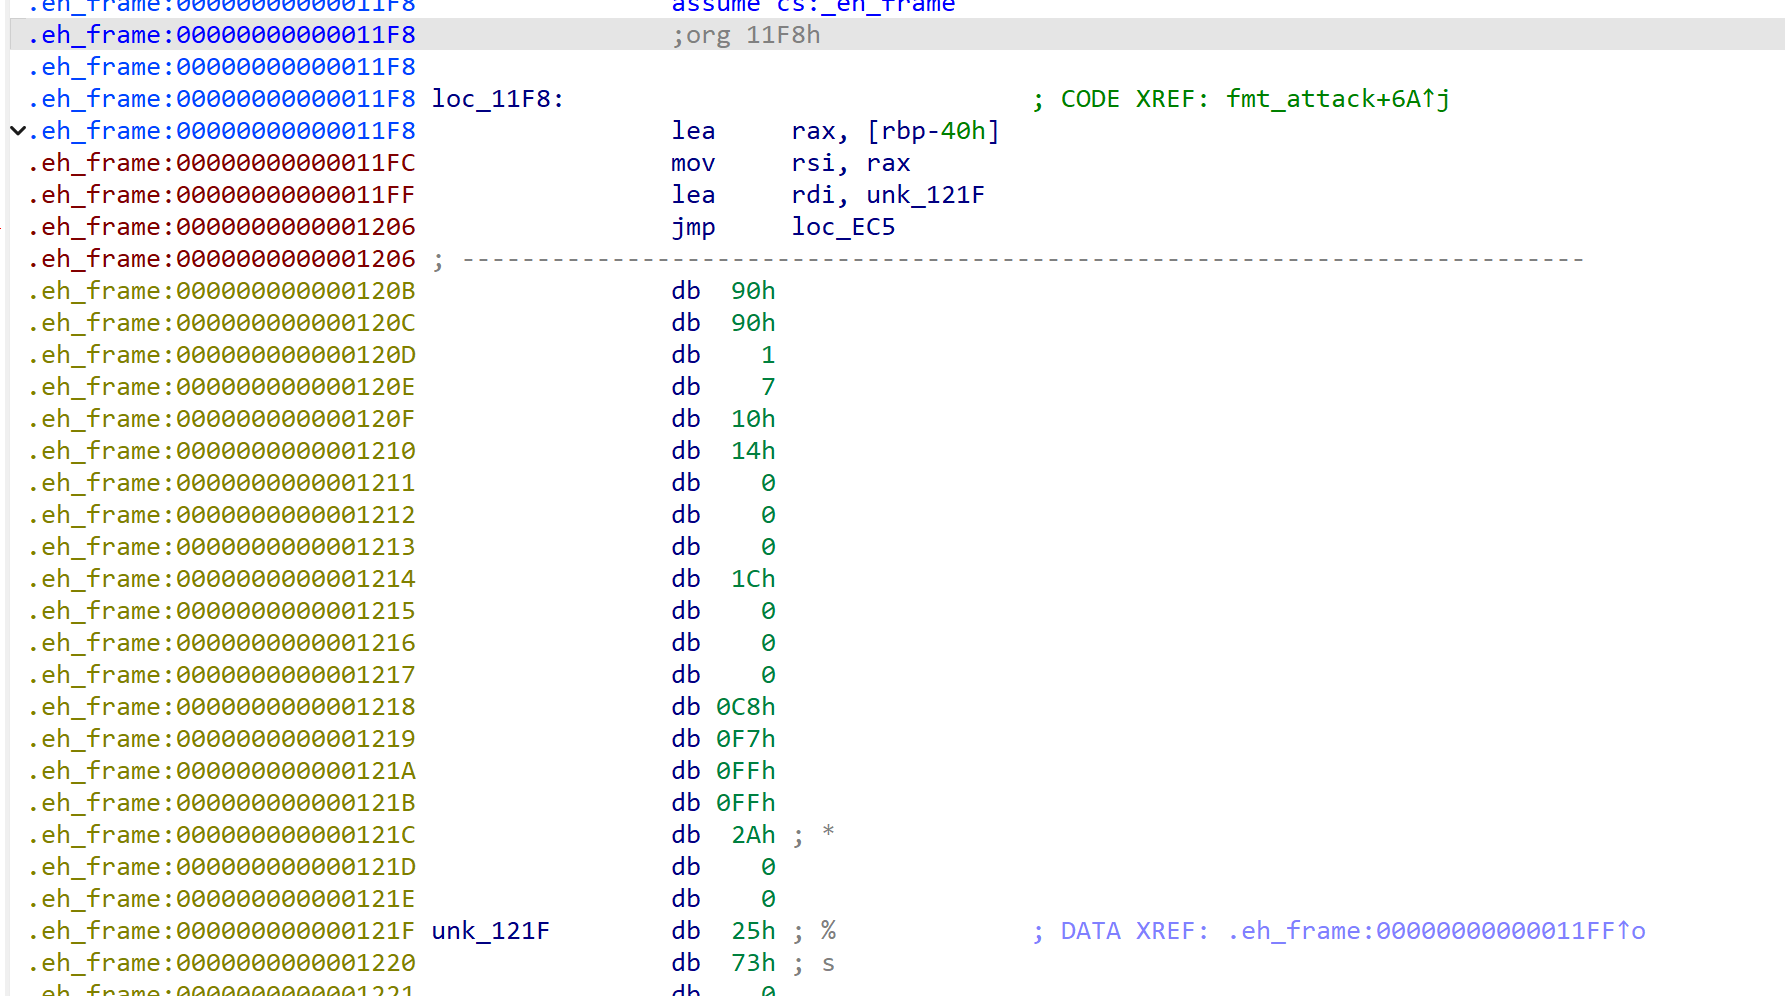Select the byte value 90h at address 120B

(752, 290)
